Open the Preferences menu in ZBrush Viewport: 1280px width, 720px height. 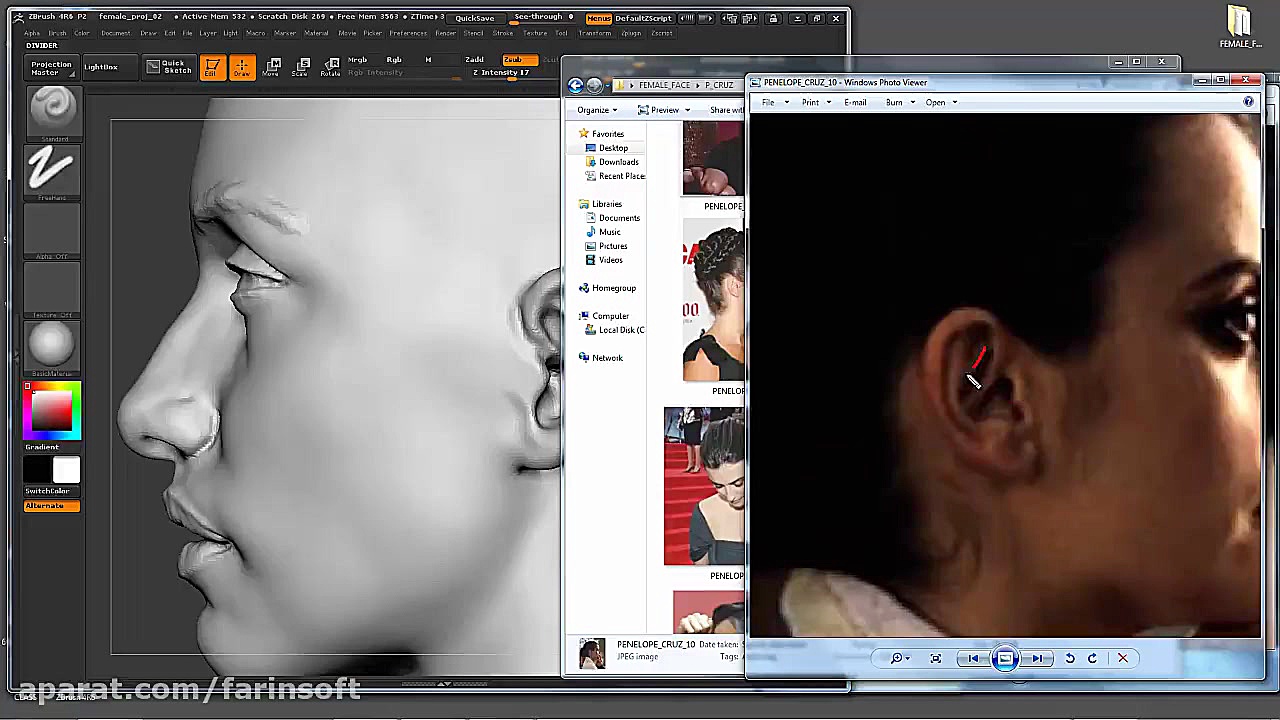click(408, 33)
